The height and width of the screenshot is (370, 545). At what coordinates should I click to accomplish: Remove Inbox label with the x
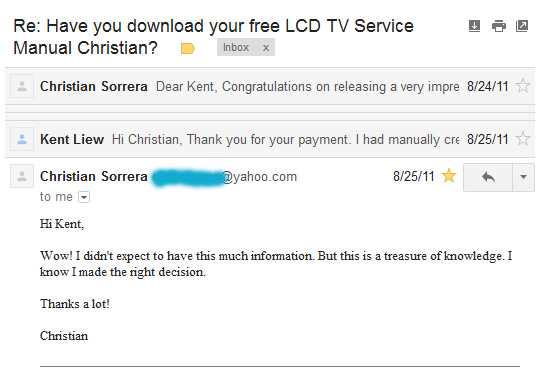point(266,48)
